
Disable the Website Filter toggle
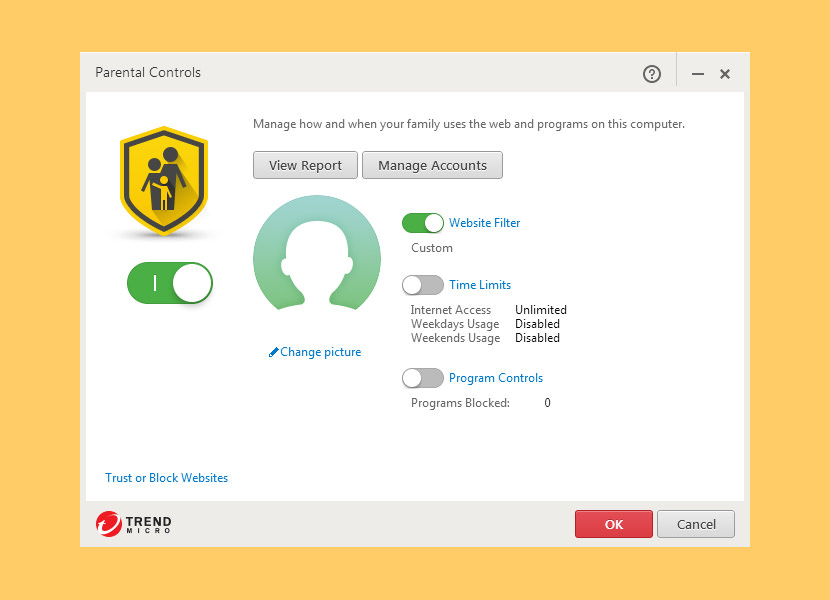point(422,223)
